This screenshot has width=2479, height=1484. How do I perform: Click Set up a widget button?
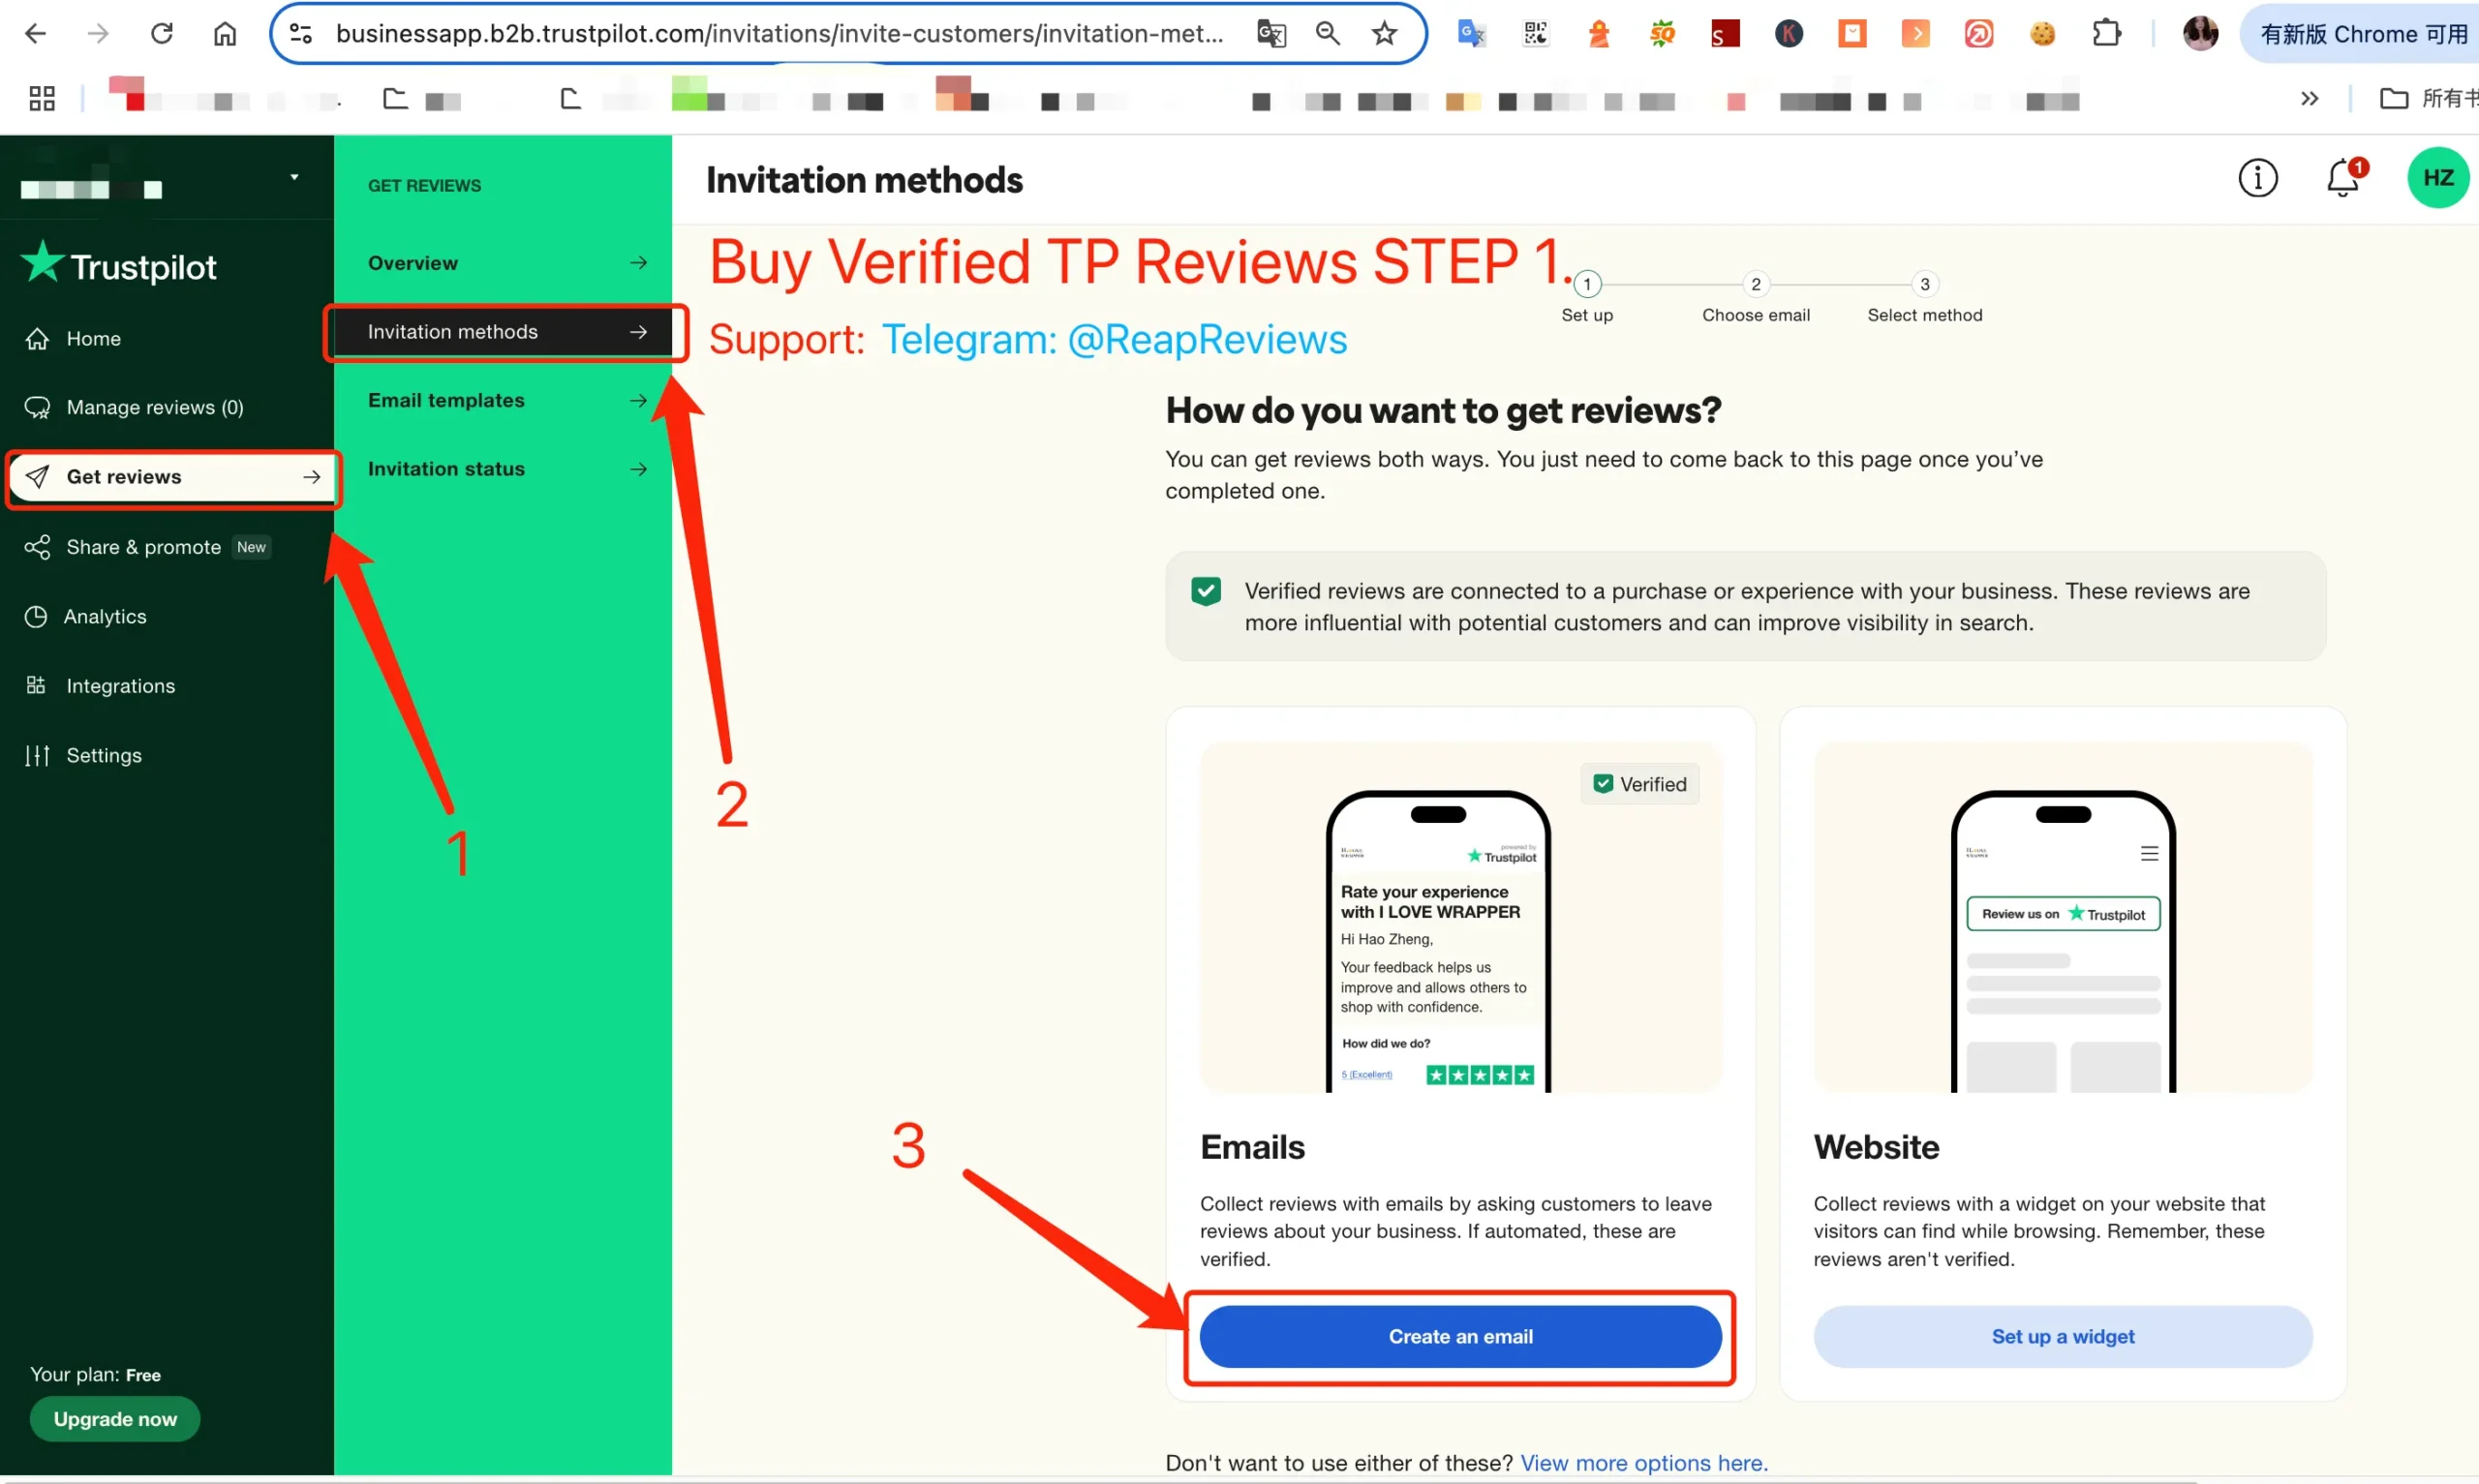pyautogui.click(x=2062, y=1336)
